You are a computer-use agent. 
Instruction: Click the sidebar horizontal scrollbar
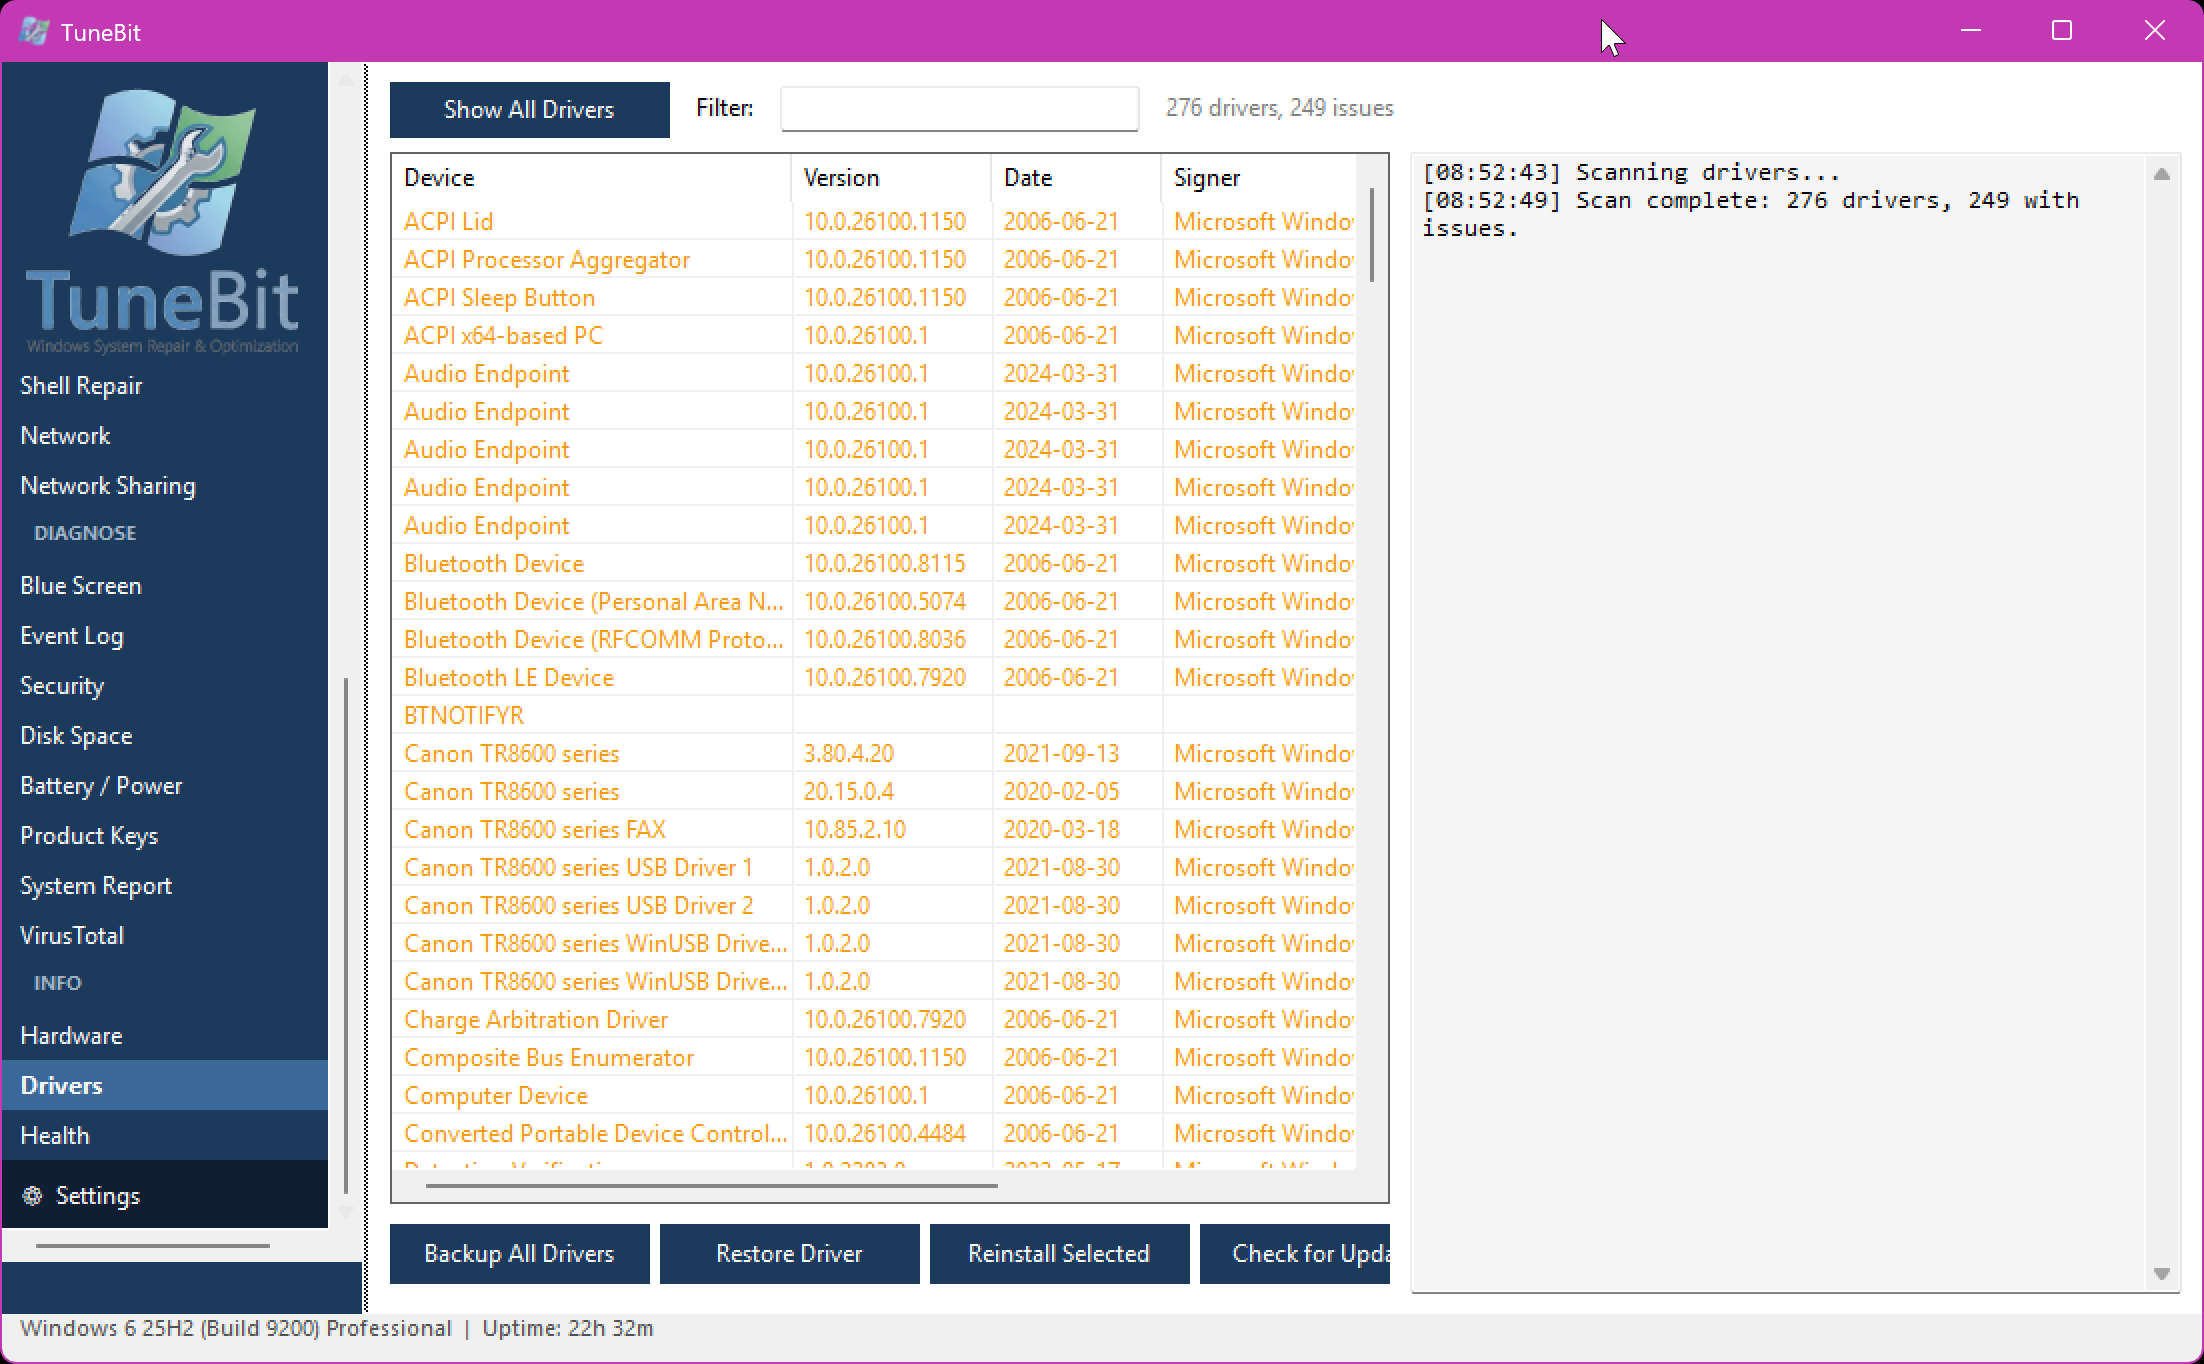(153, 1246)
